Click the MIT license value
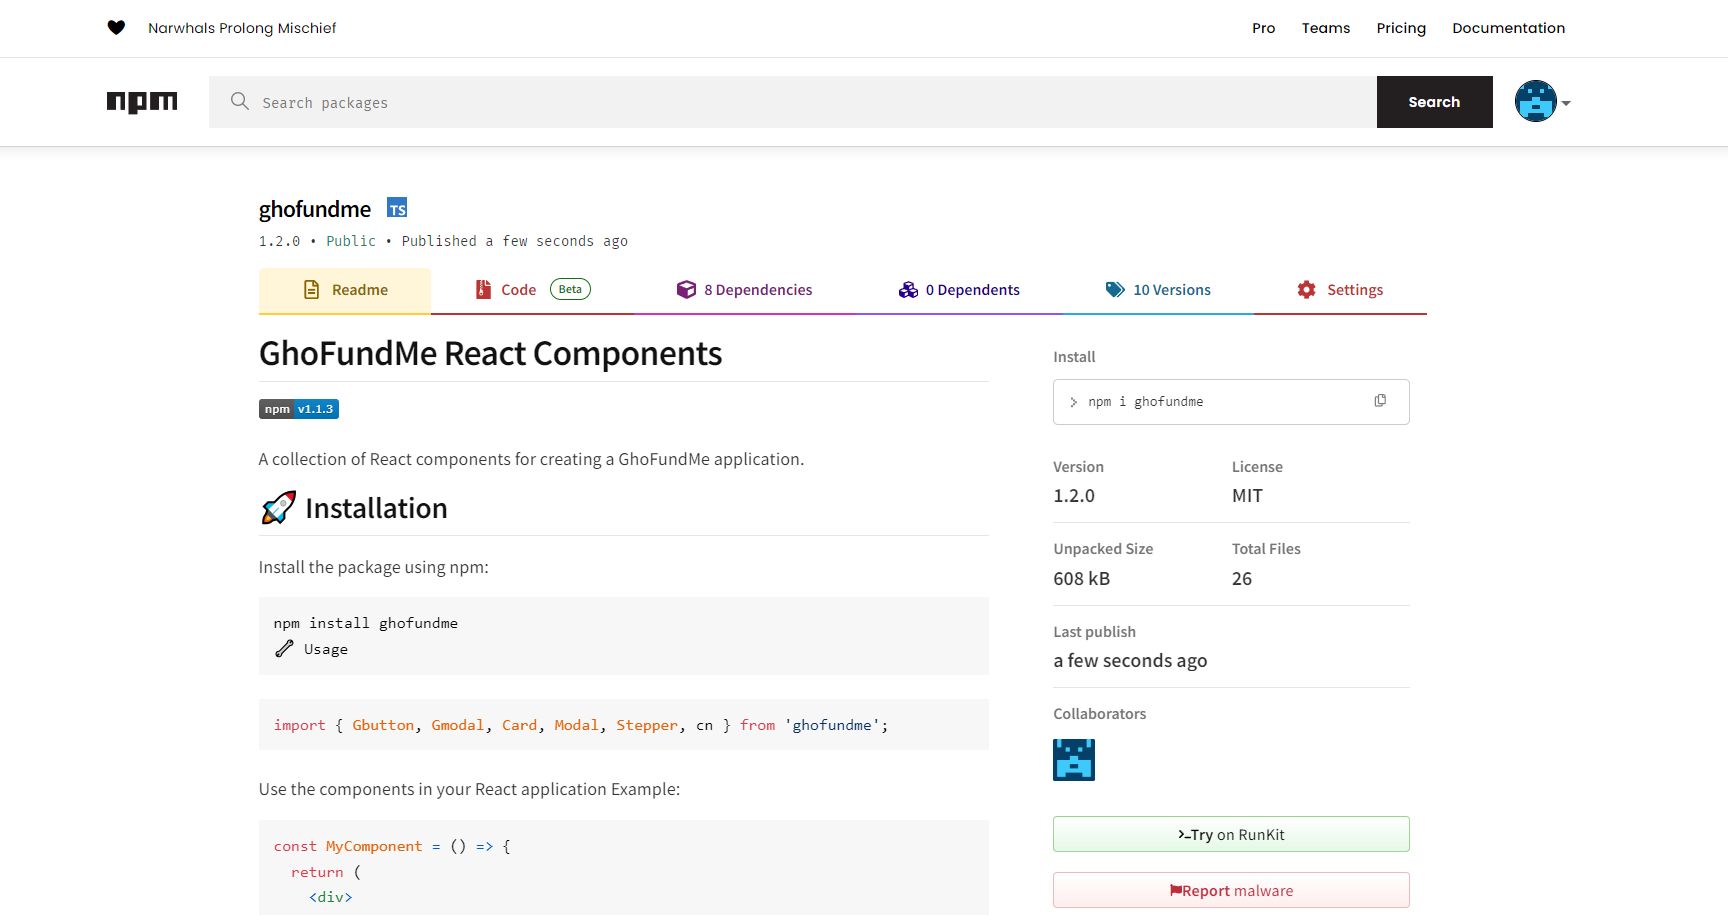This screenshot has width=1728, height=915. [1247, 496]
